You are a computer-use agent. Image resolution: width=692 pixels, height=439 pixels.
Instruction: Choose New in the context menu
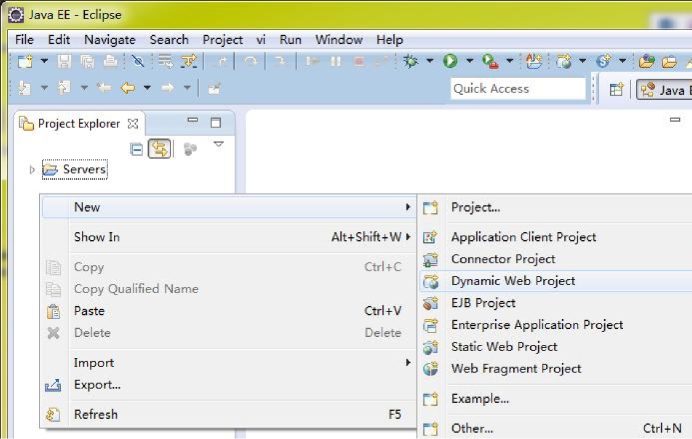coord(229,207)
